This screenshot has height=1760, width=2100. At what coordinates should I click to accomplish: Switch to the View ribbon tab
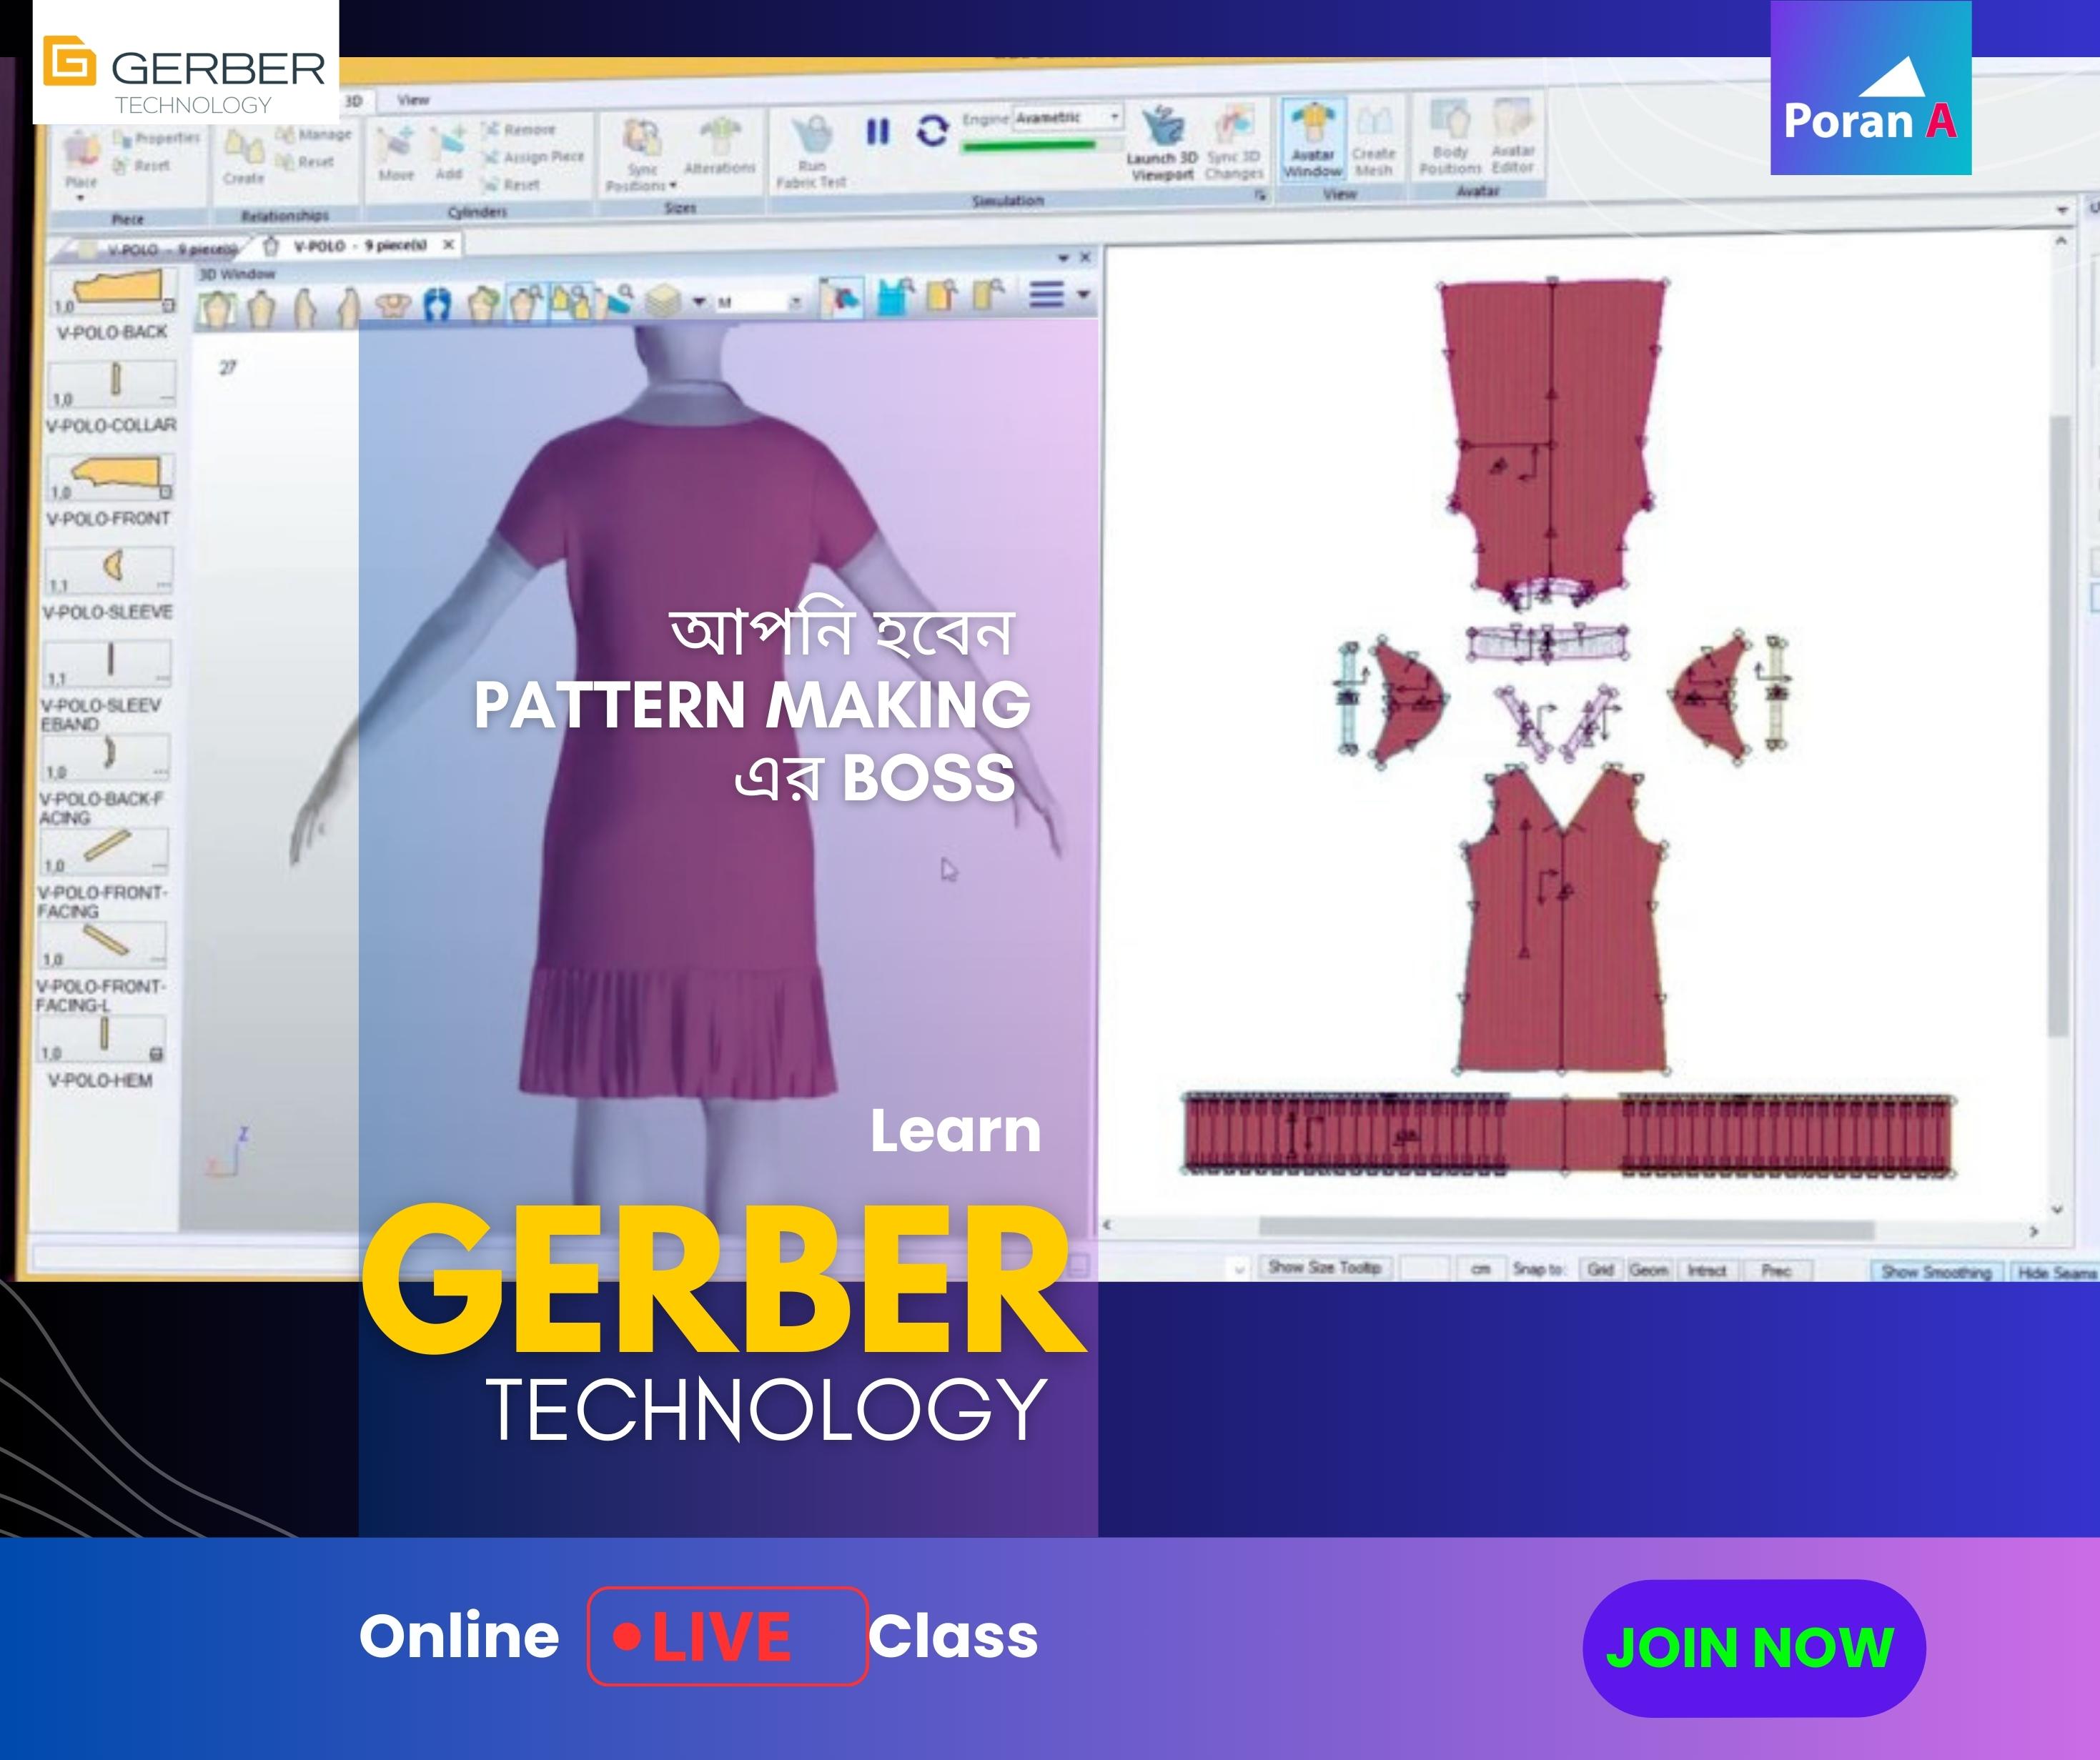coord(413,100)
